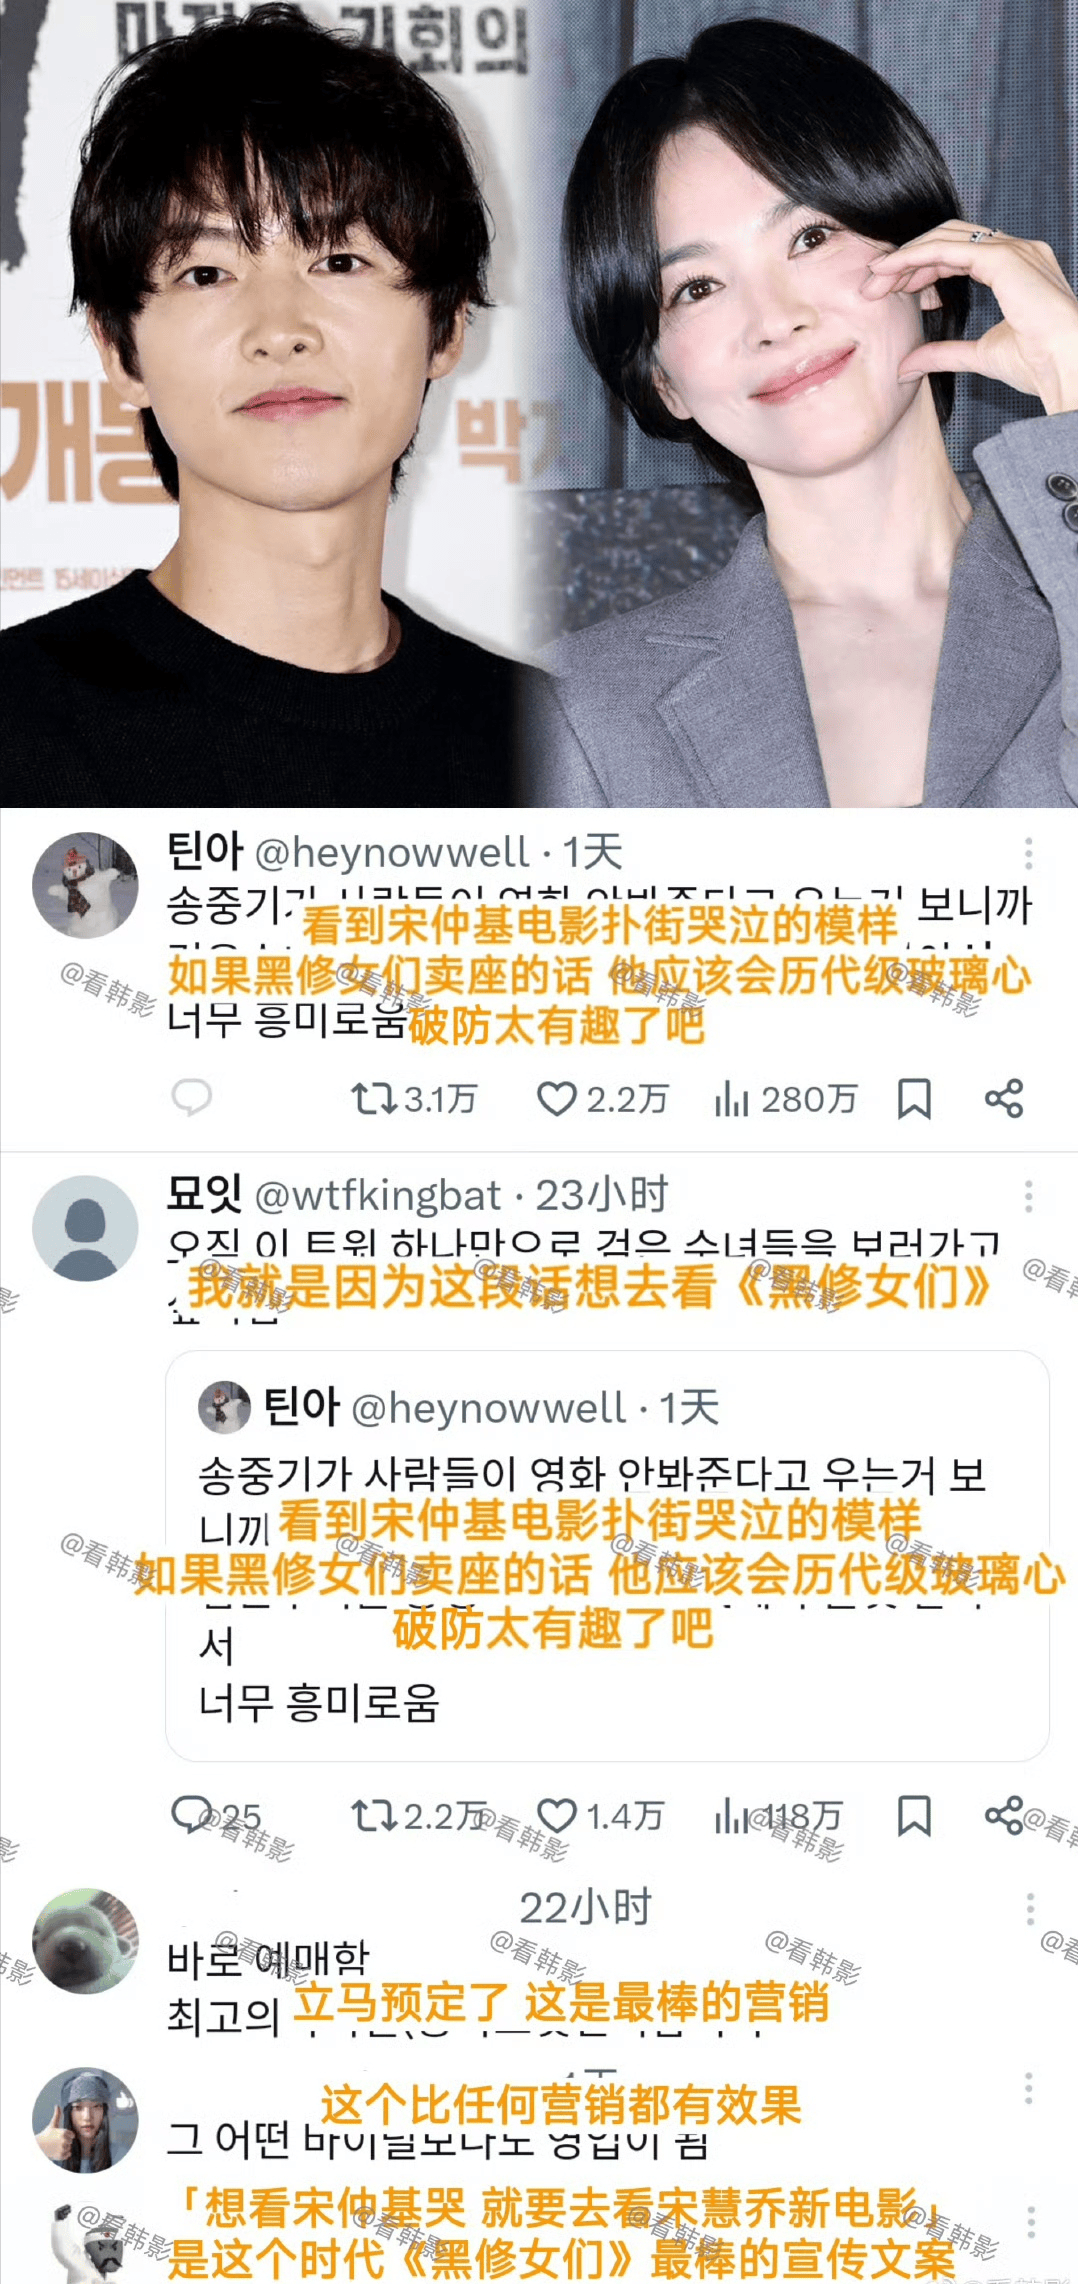View analytics showing 118万 views
1078x2284 pixels.
pyautogui.click(x=779, y=1815)
